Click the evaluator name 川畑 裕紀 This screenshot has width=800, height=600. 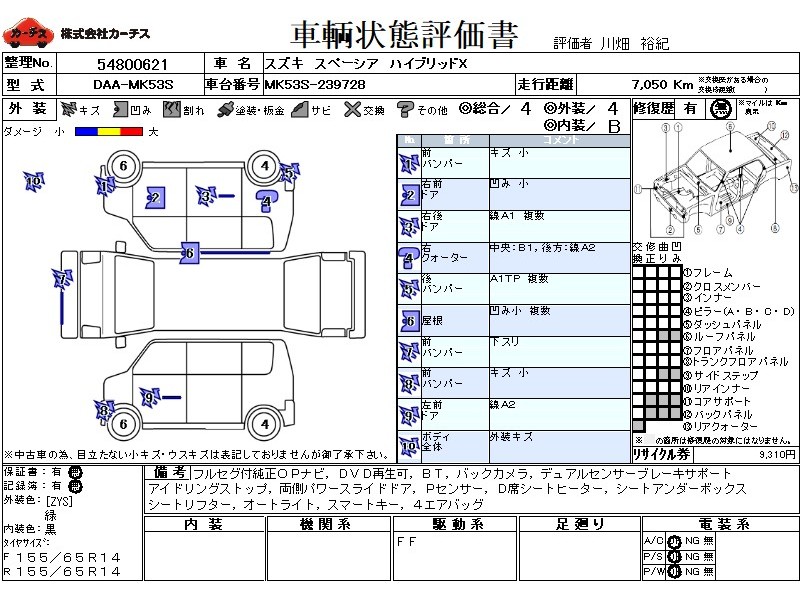634,44
